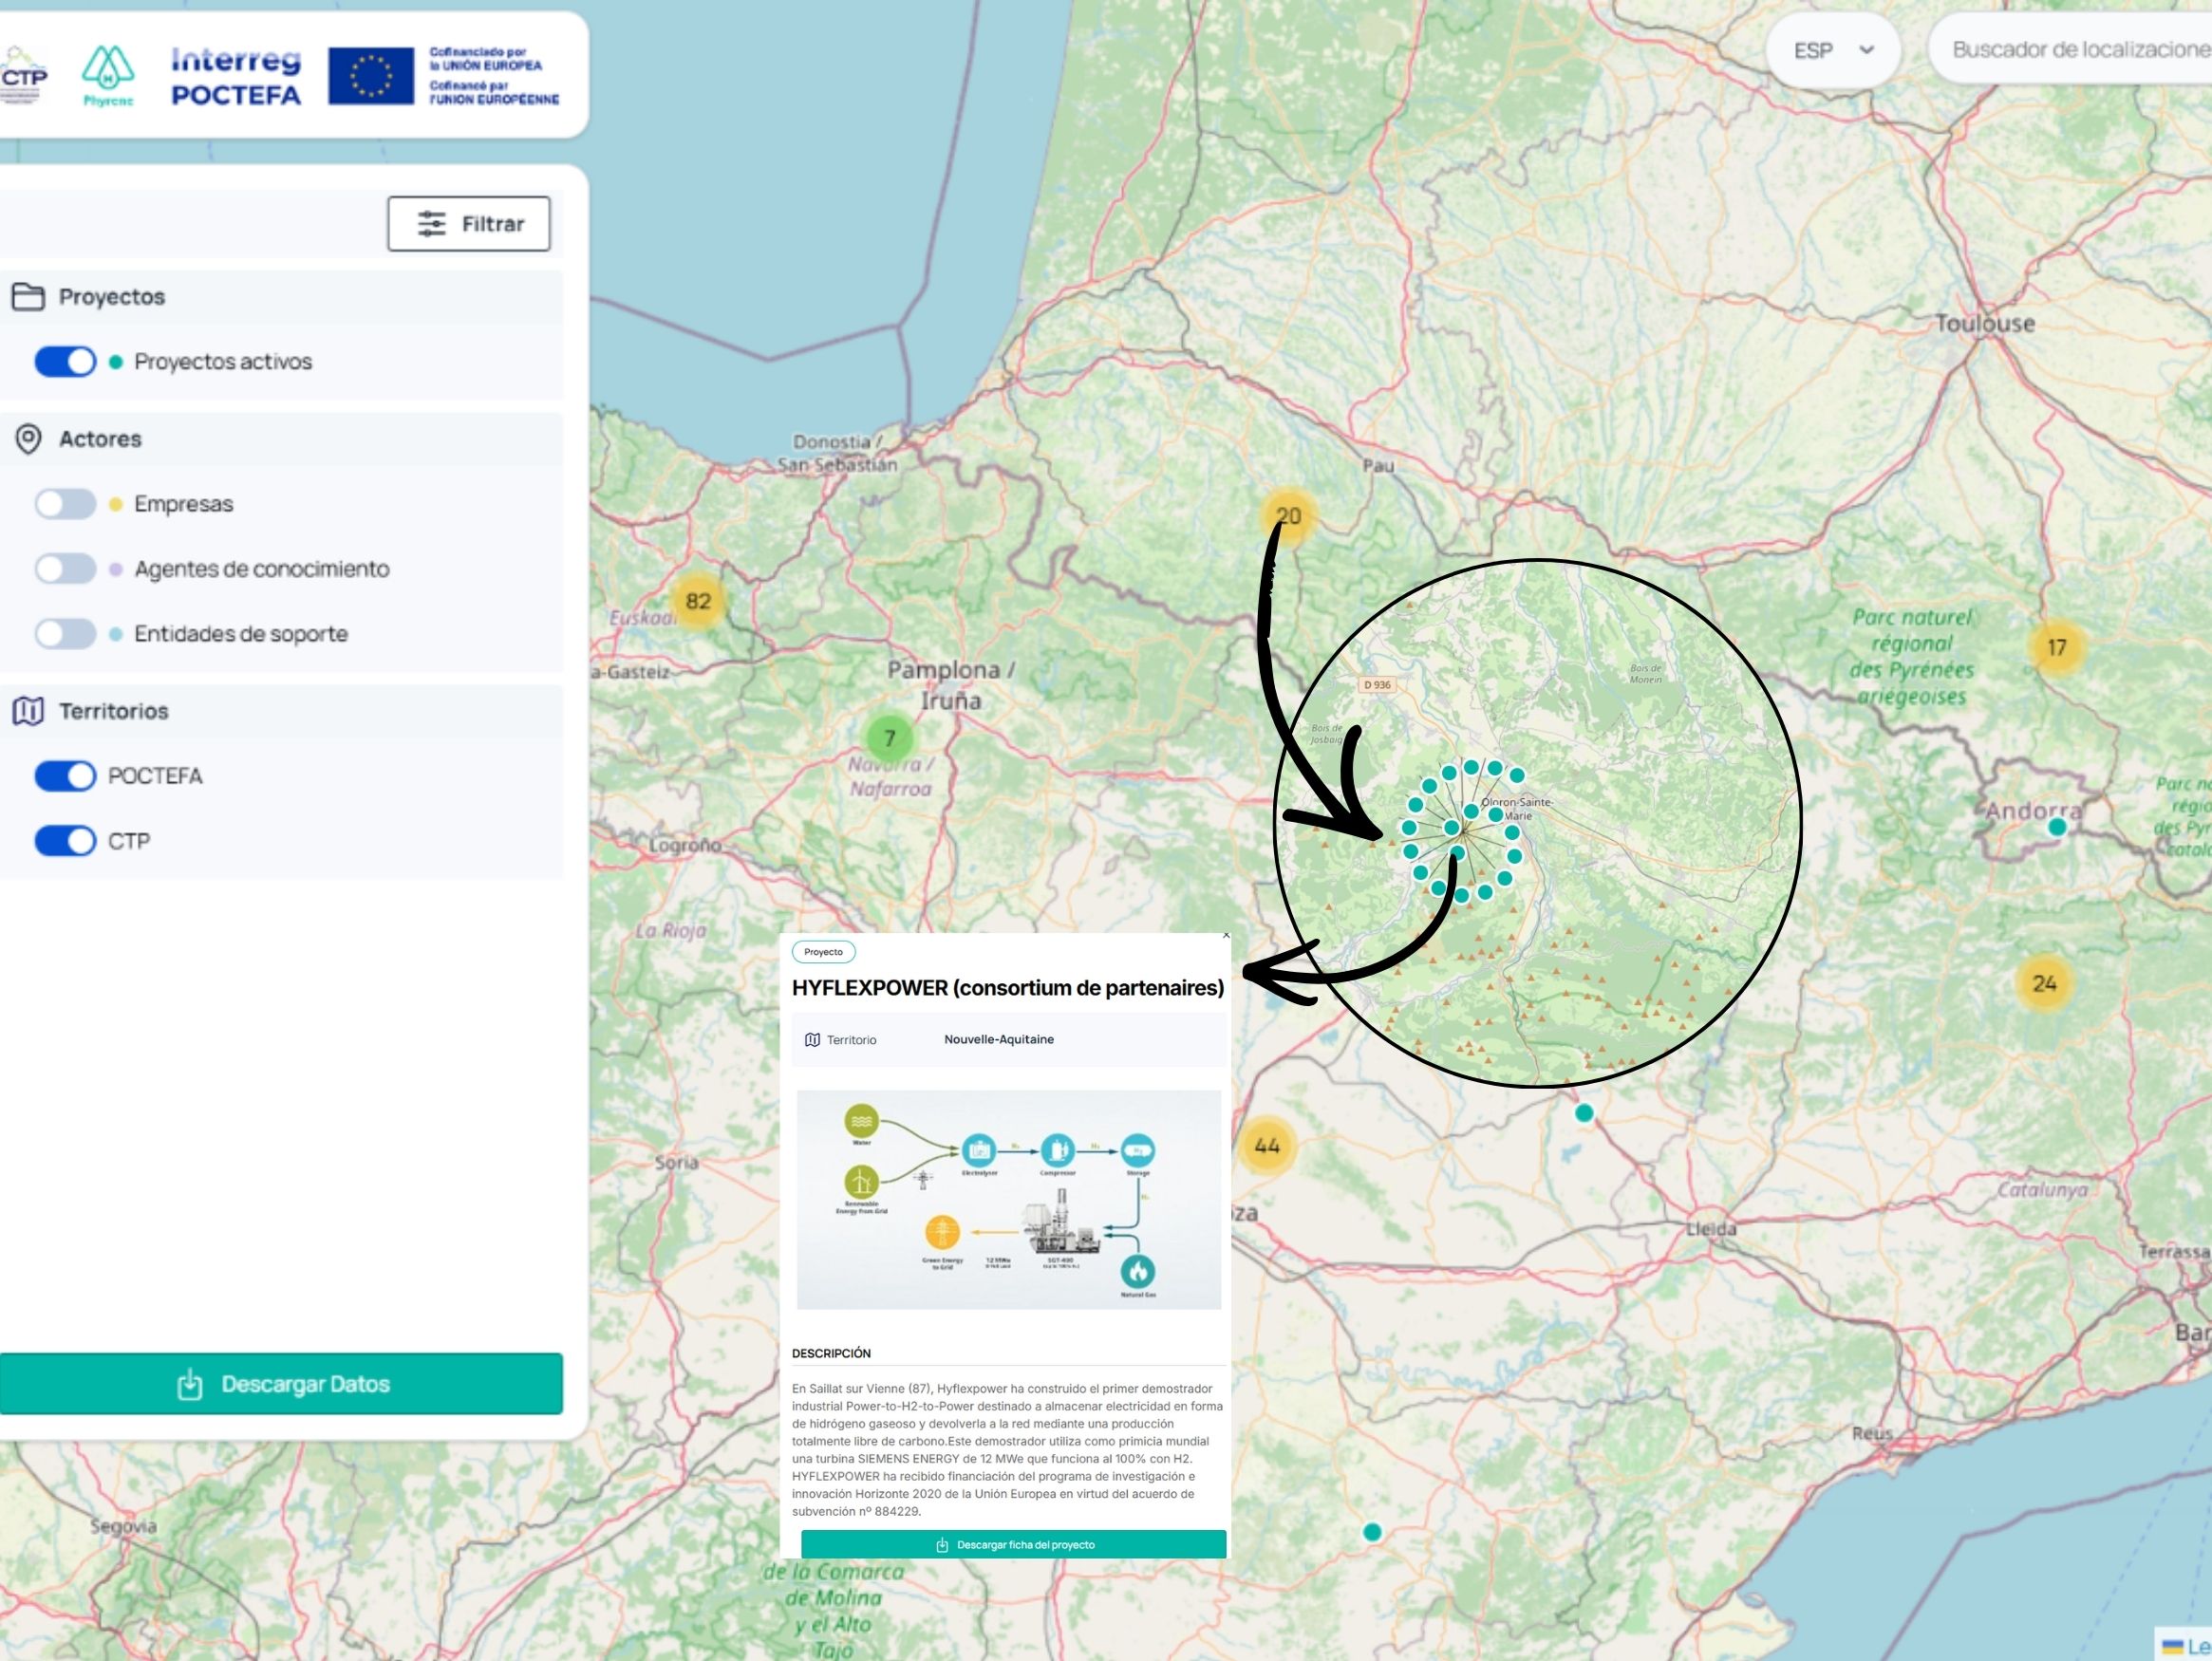Image resolution: width=2212 pixels, height=1661 pixels.
Task: Click the Filtrar button
Action: coord(468,224)
